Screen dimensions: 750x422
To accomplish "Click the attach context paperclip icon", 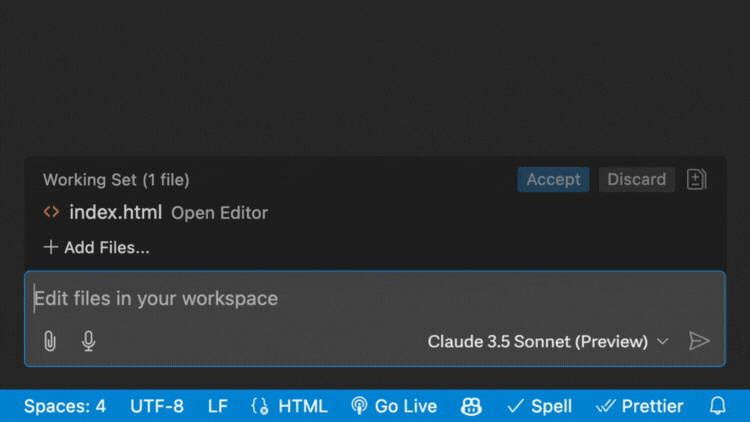I will coord(50,341).
